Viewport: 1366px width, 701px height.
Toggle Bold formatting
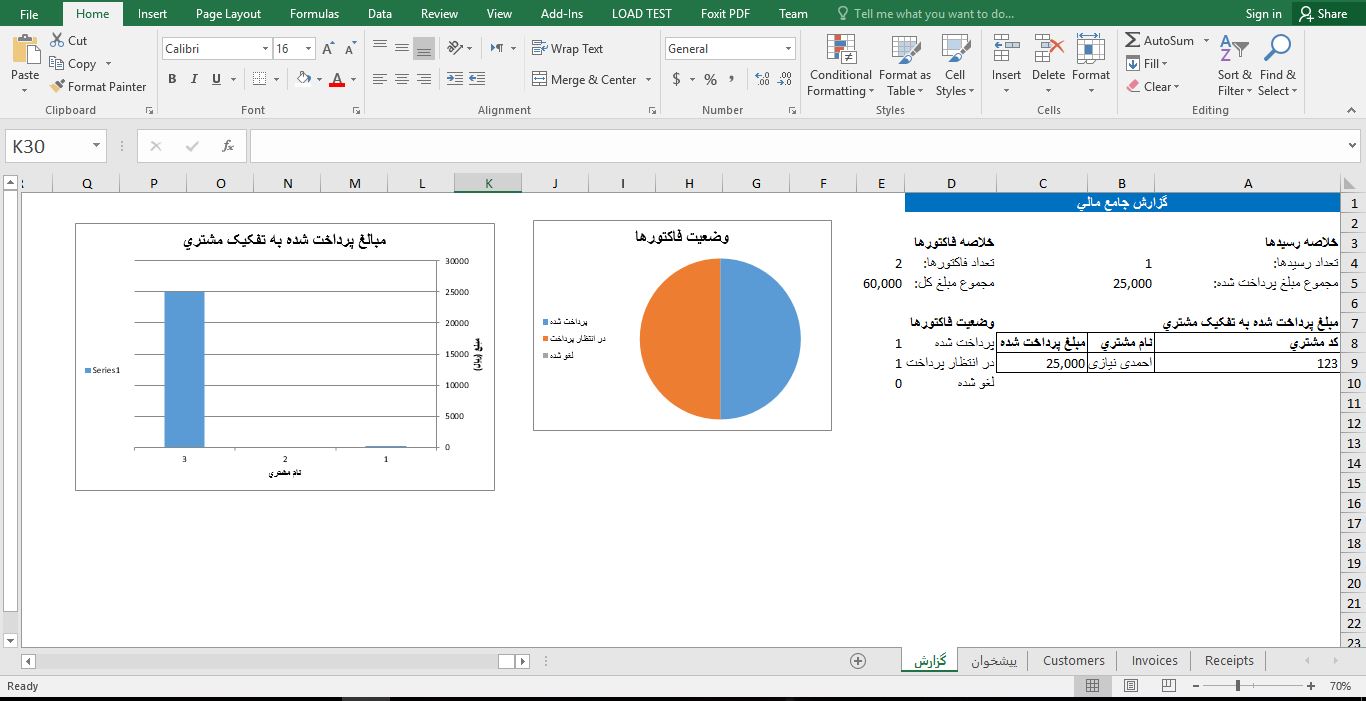coord(172,79)
